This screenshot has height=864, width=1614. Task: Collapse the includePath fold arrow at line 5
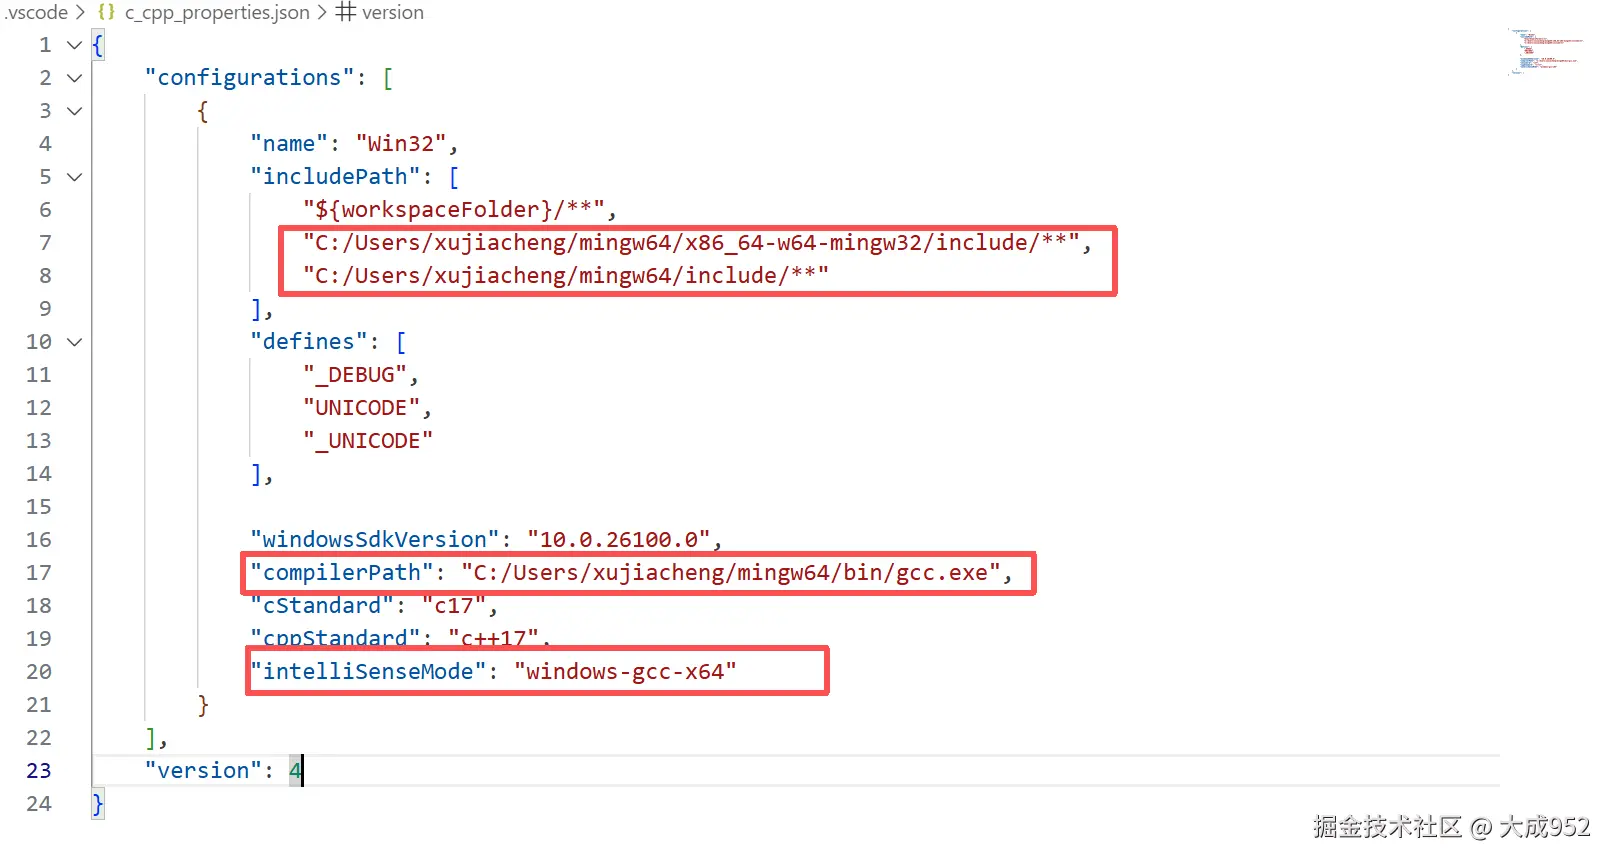[x=74, y=177]
